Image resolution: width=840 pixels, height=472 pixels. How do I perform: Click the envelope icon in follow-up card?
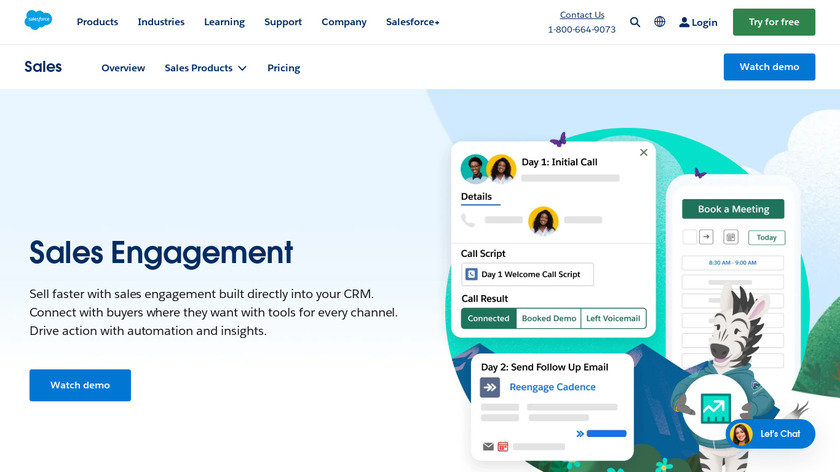[488, 446]
